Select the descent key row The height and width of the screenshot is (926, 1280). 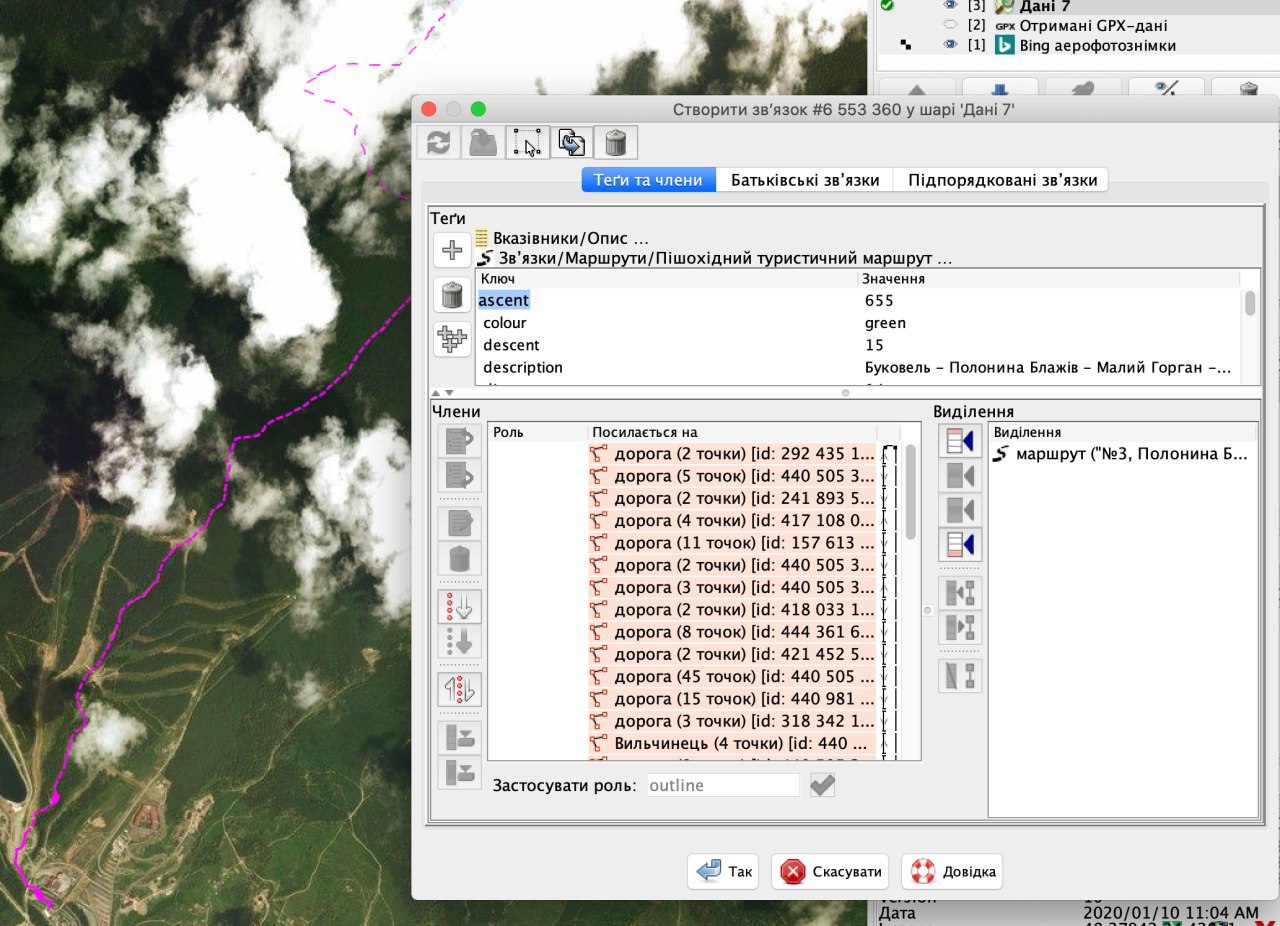[x=667, y=345]
